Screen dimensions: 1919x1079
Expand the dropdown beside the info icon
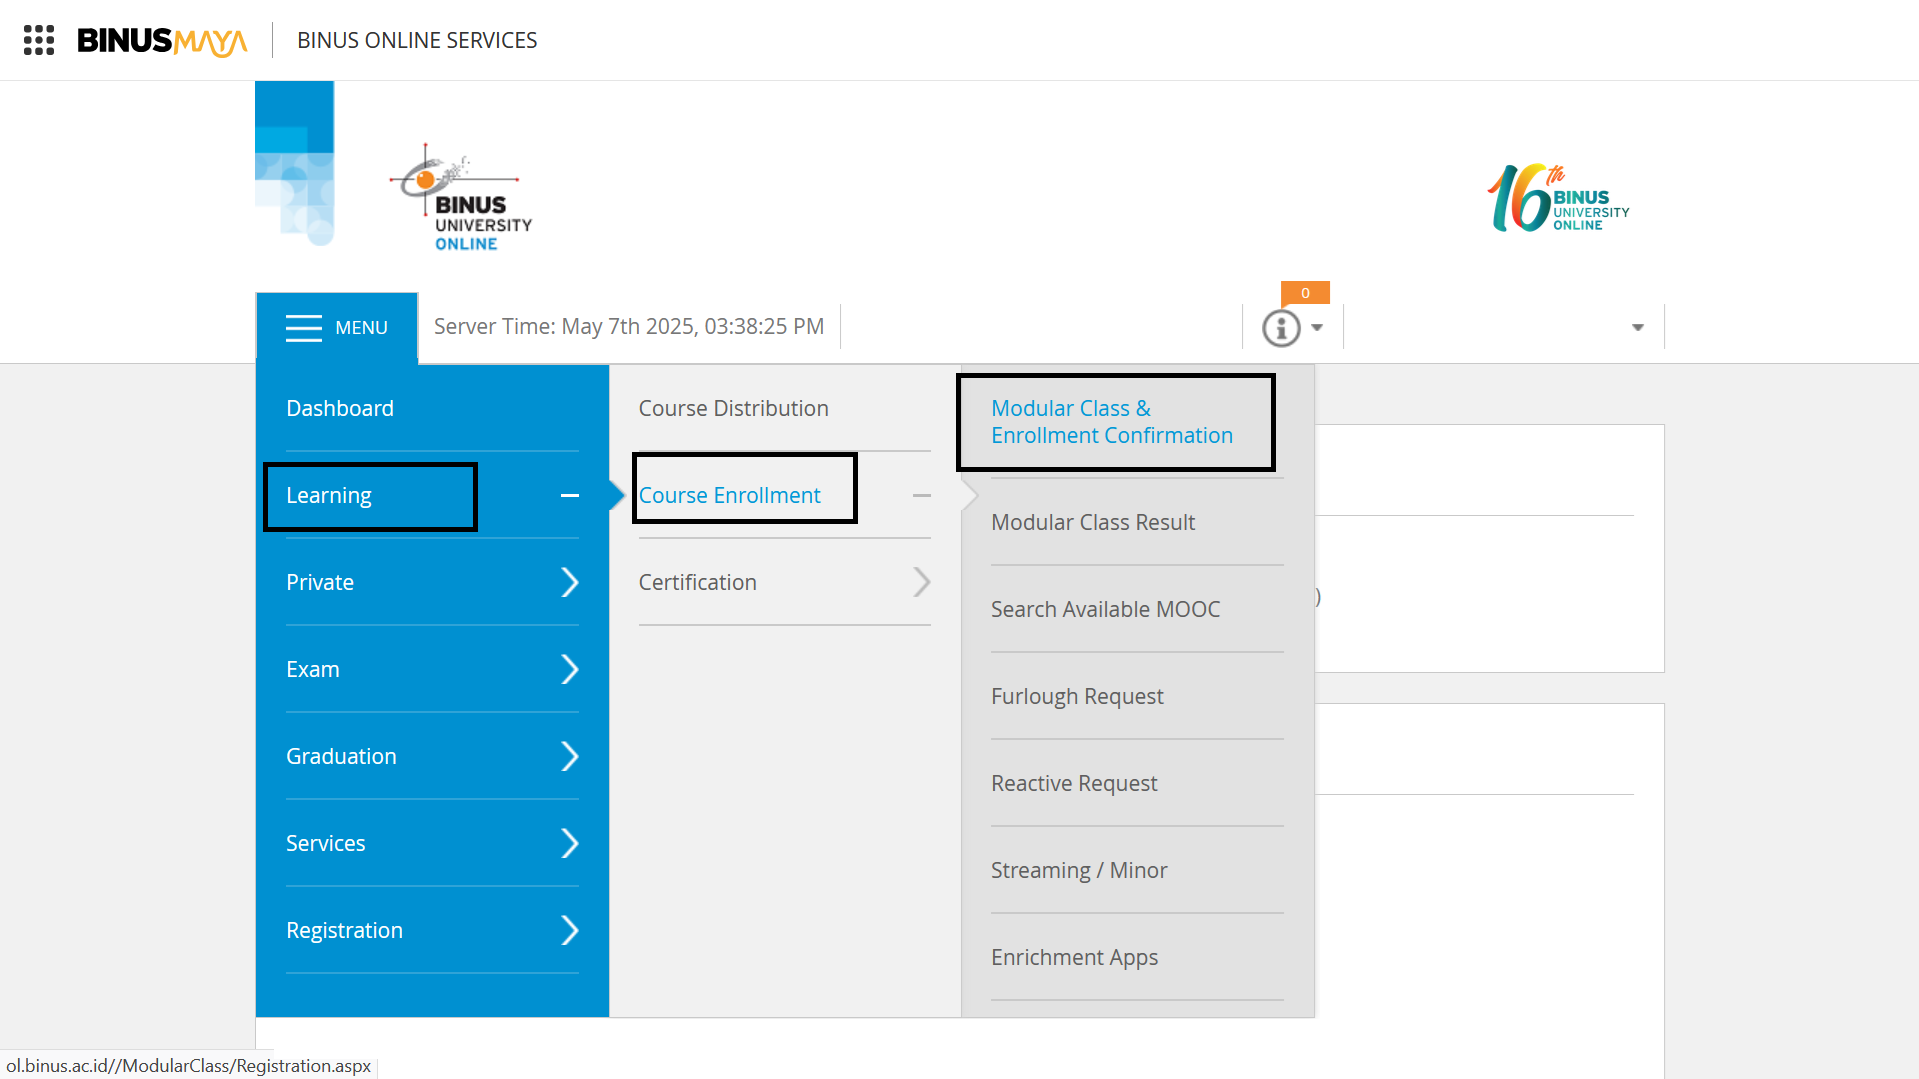(x=1317, y=327)
